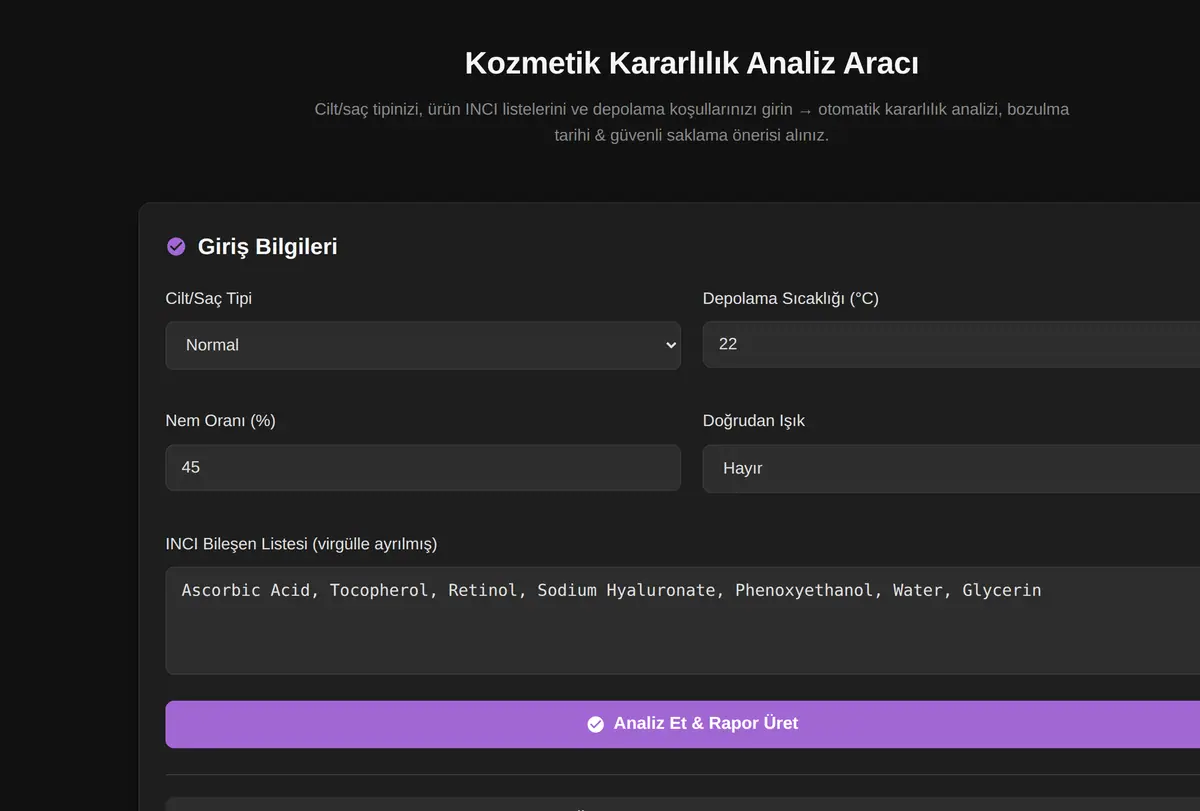Click the Giriş Bilgileri section title

click(x=268, y=246)
